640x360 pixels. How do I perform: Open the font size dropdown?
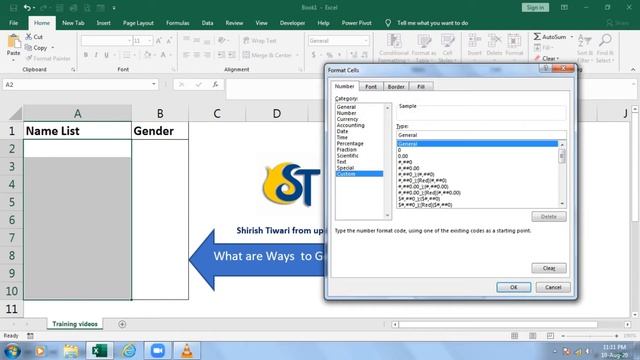(149, 41)
